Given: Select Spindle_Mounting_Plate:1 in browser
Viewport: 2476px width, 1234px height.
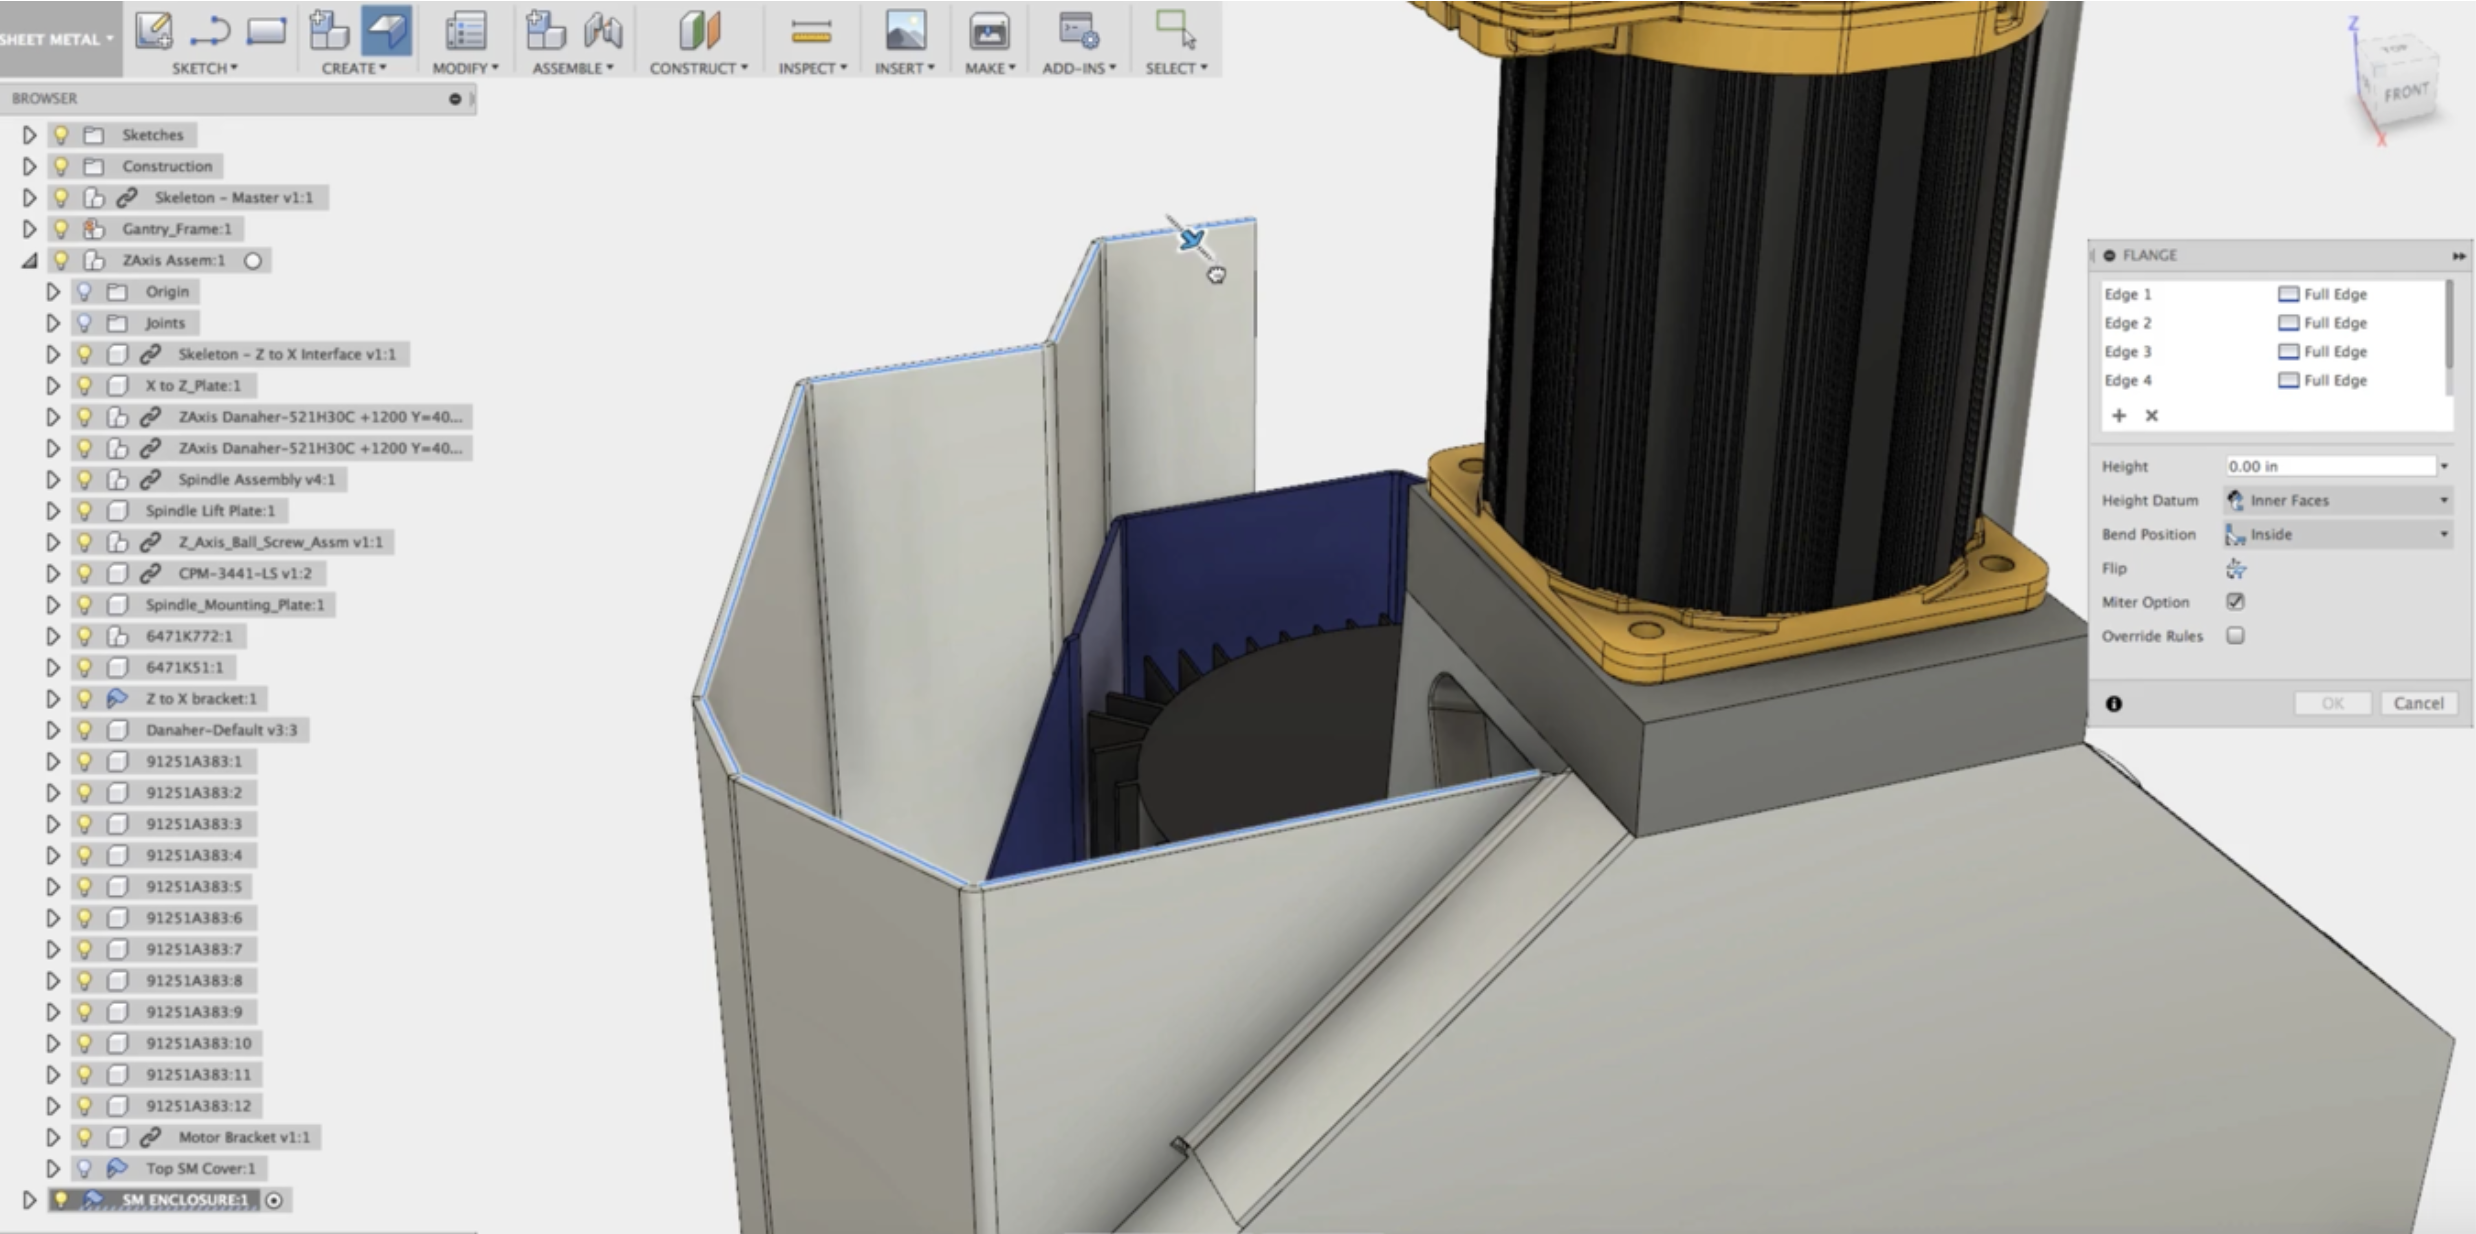Looking at the screenshot, I should (x=235, y=605).
